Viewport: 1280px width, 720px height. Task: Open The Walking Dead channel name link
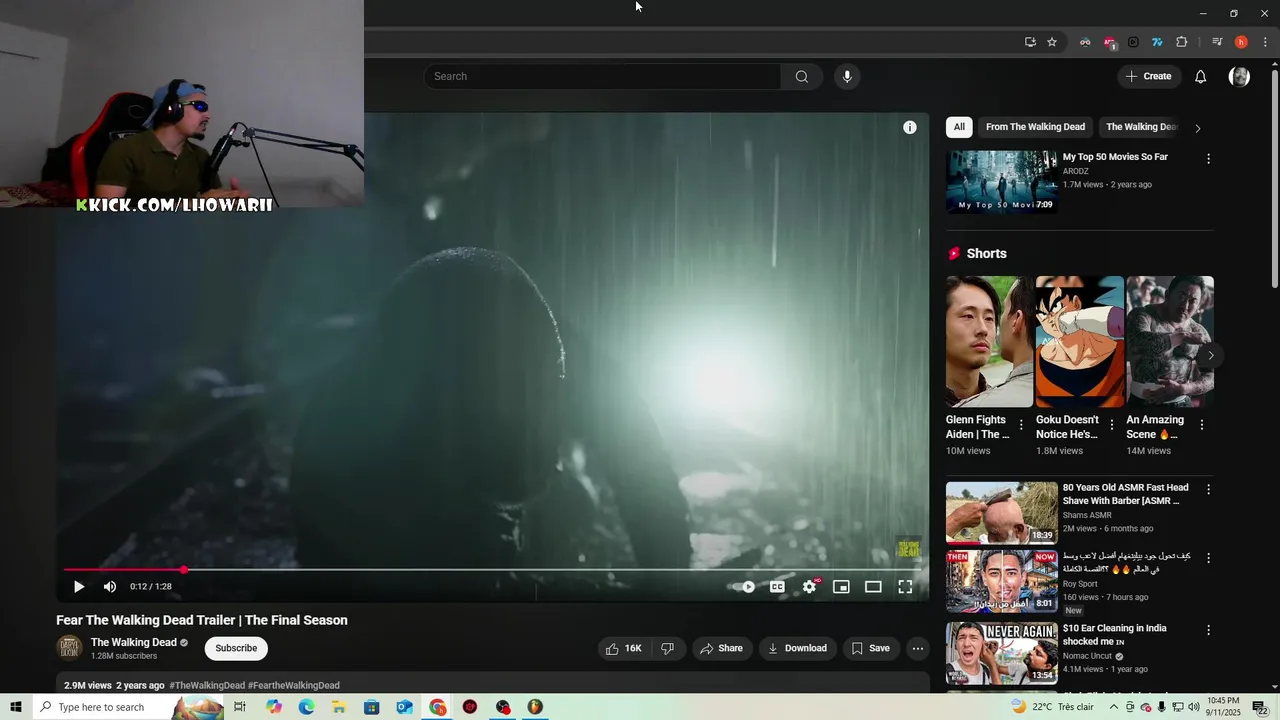click(134, 643)
